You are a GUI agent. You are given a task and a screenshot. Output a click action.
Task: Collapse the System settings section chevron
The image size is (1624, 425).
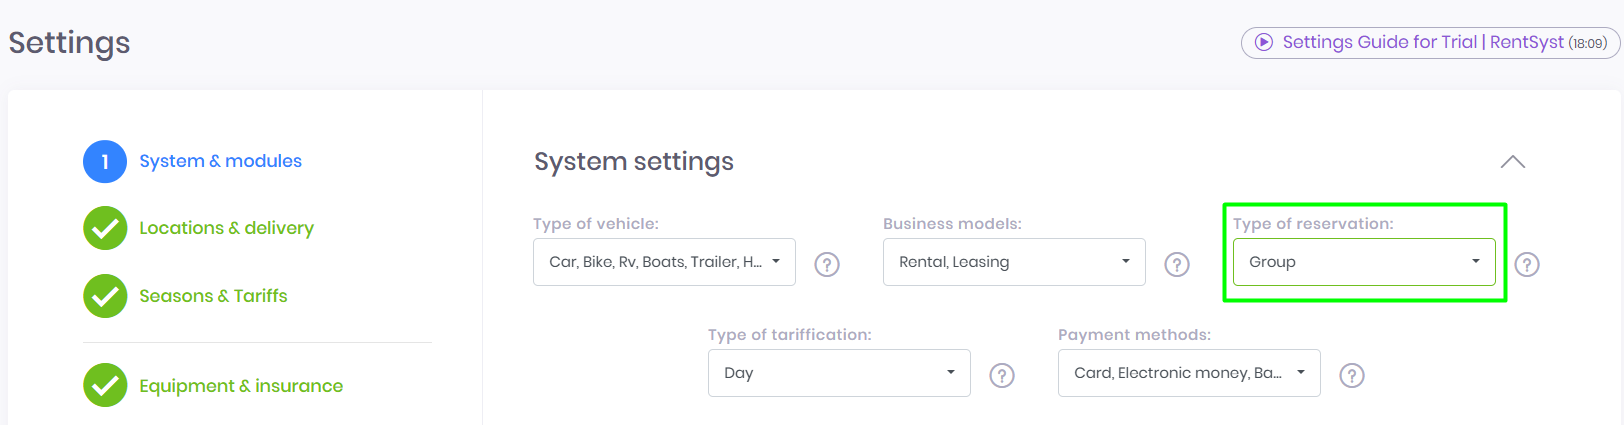click(1513, 162)
